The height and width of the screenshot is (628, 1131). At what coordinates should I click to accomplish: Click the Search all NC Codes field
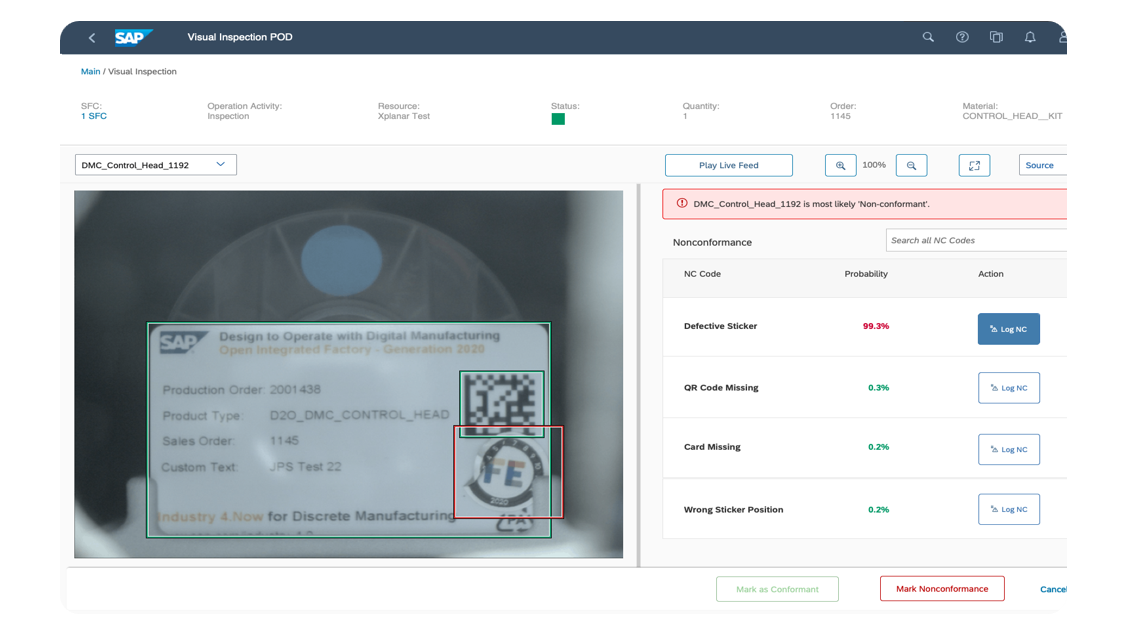(x=975, y=240)
